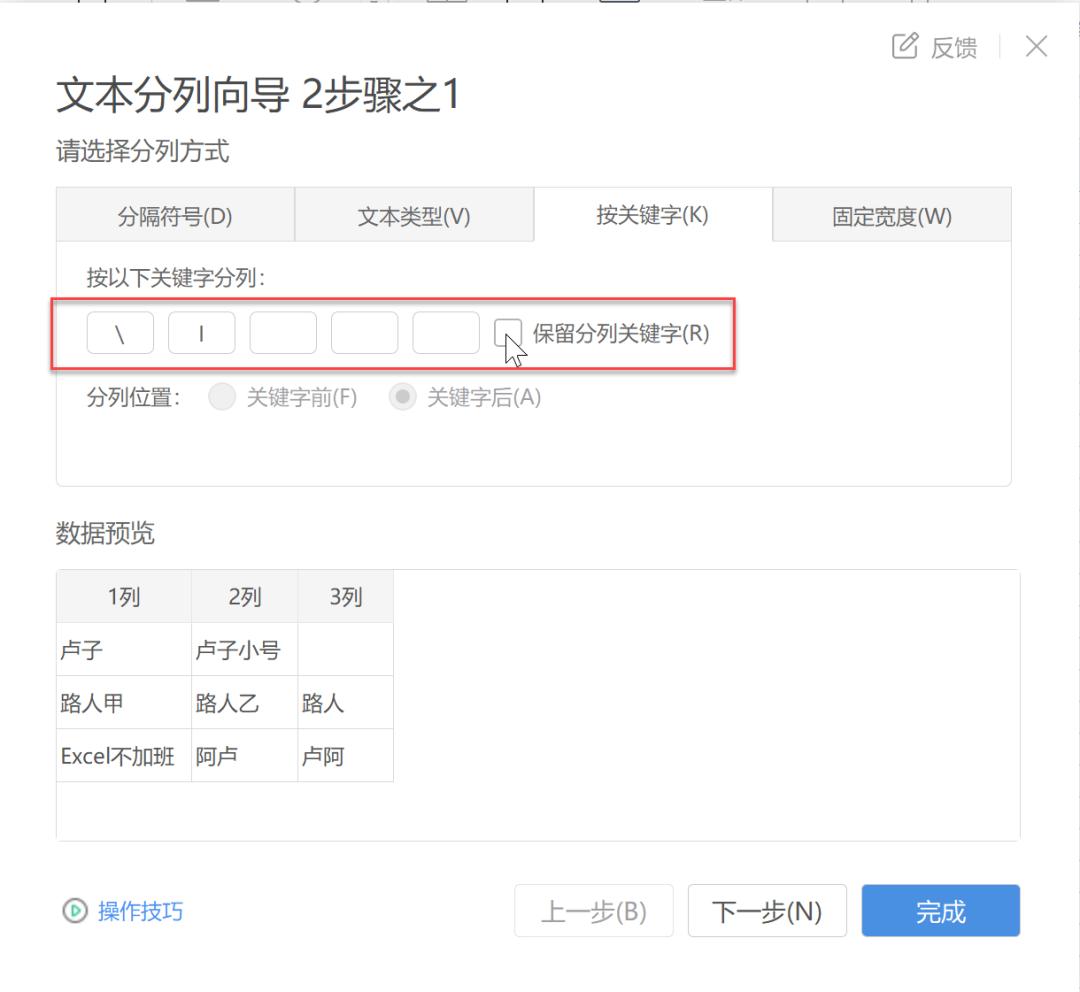Viewport: 1080px width, 992px height.
Task: Click the 完成 button
Action: [x=939, y=910]
